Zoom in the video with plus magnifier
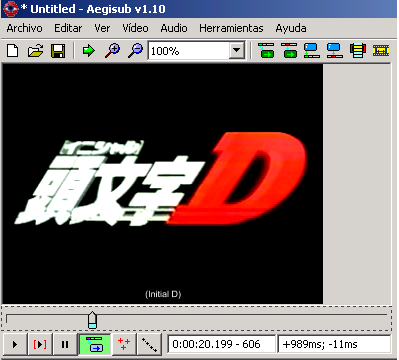The width and height of the screenshot is (399, 360). tap(113, 51)
